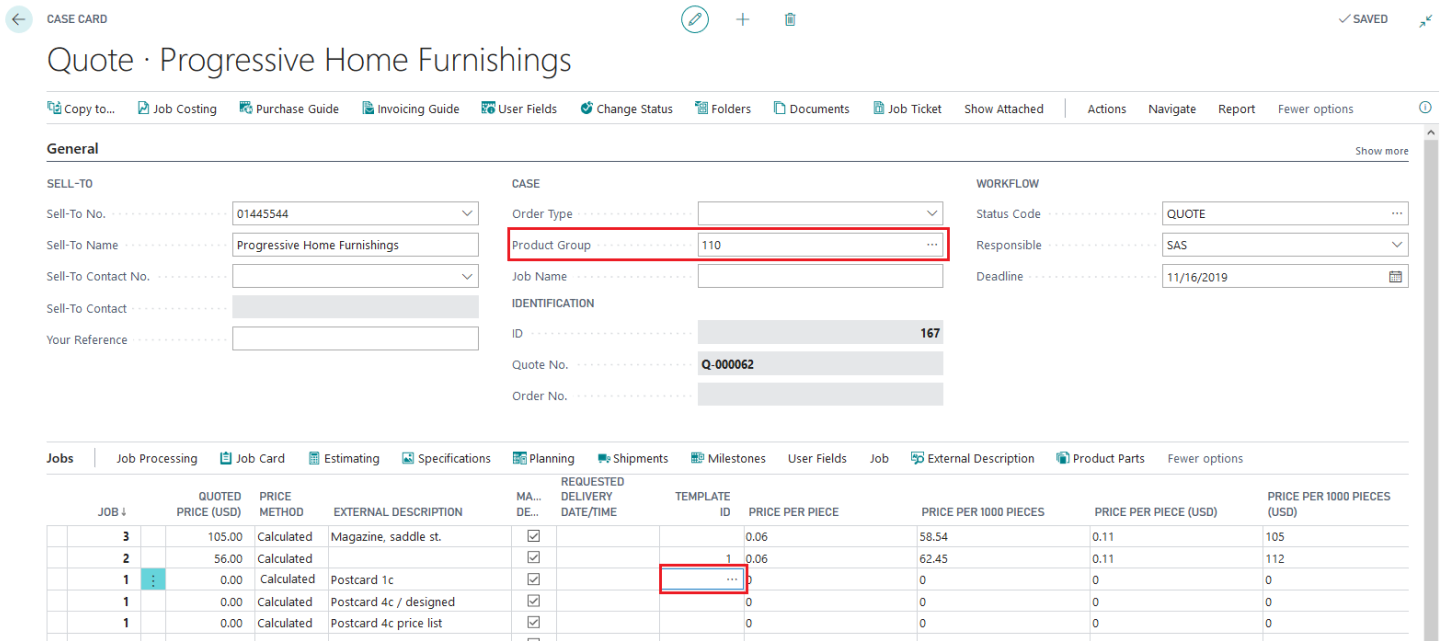Click the Quote No. Q-000062 field

pos(820,364)
